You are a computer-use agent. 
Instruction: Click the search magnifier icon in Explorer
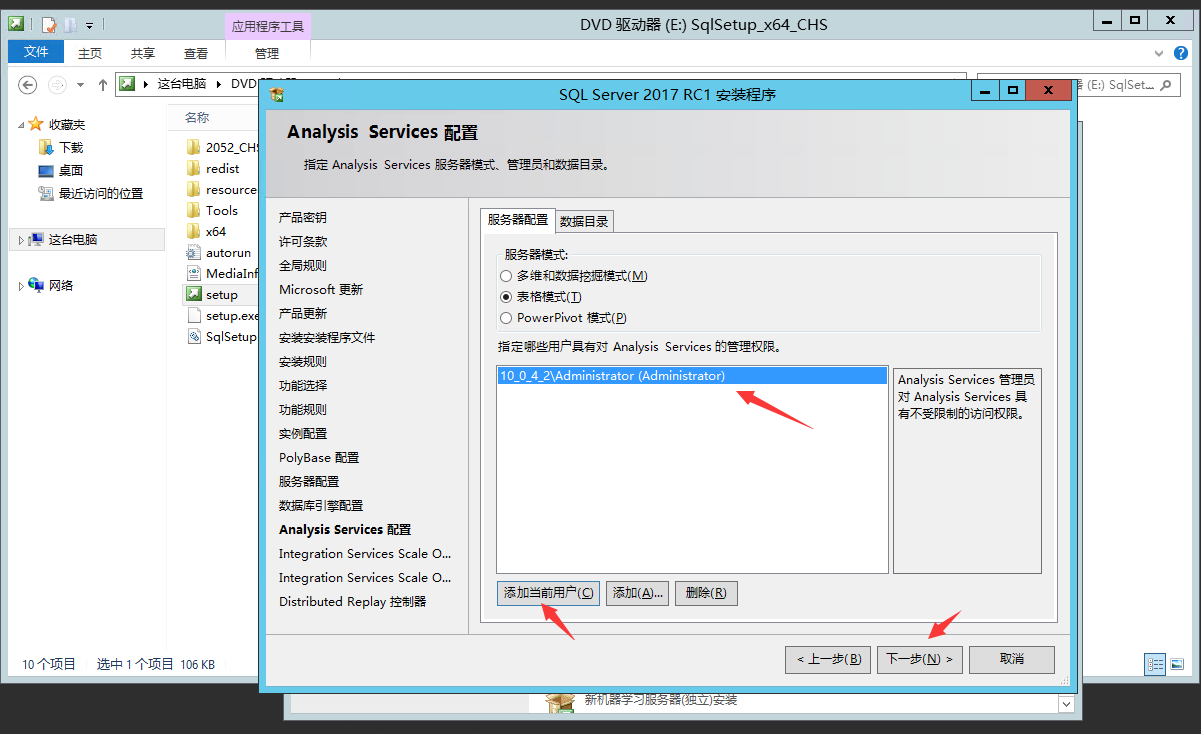point(1164,85)
